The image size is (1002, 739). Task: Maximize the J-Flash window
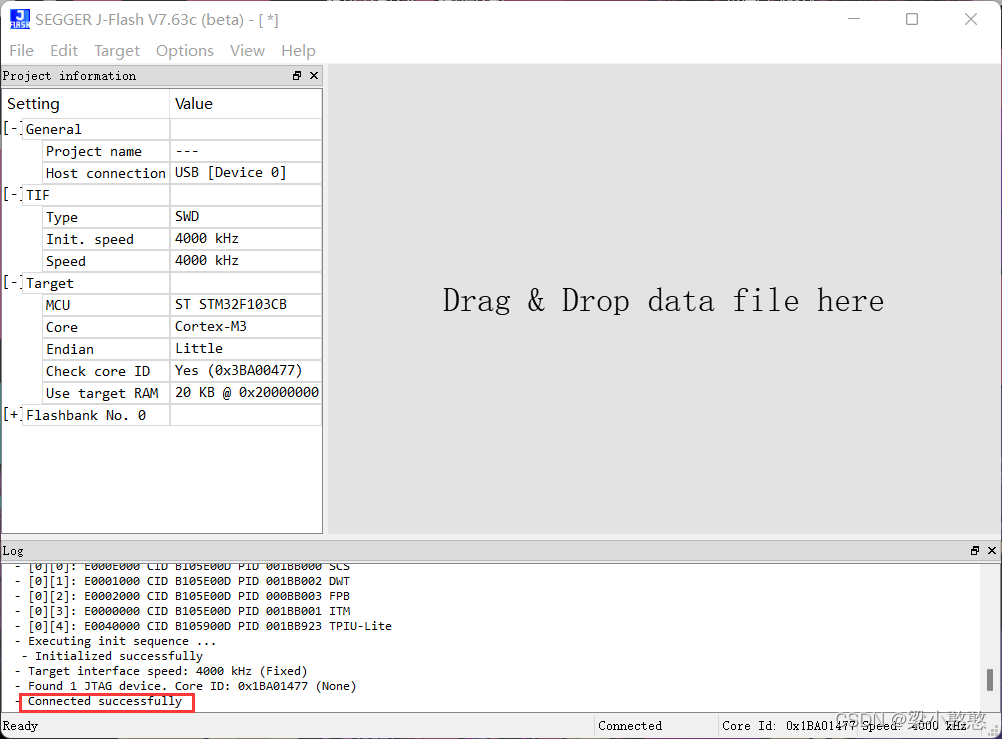(x=912, y=19)
